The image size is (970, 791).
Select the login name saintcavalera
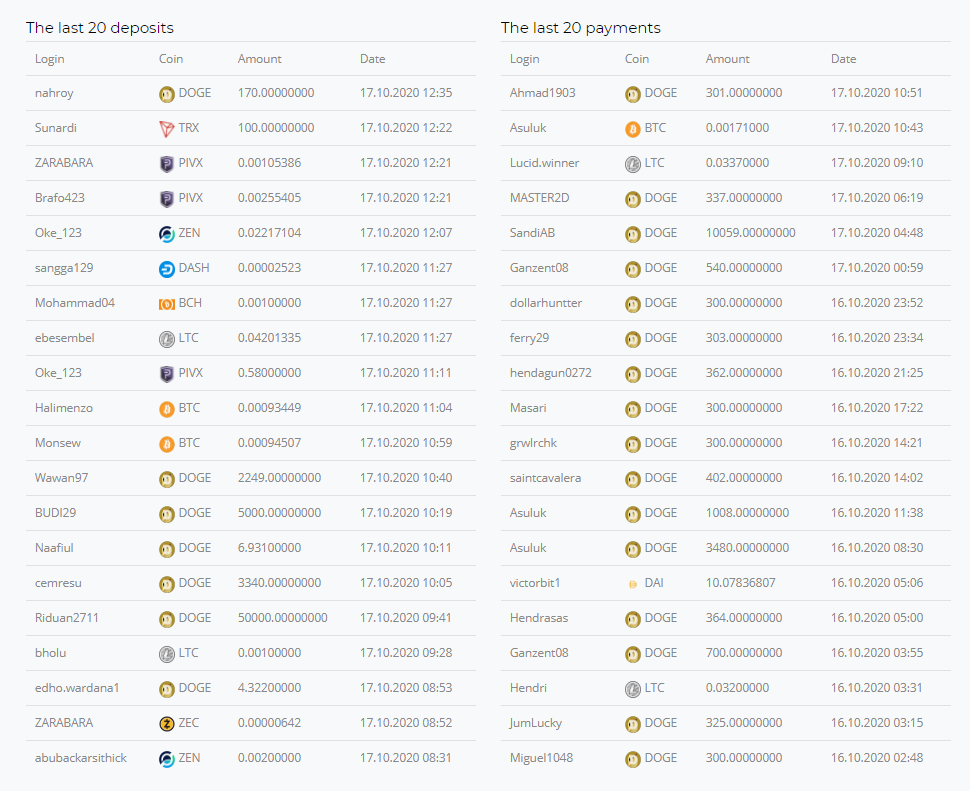pyautogui.click(x=546, y=478)
